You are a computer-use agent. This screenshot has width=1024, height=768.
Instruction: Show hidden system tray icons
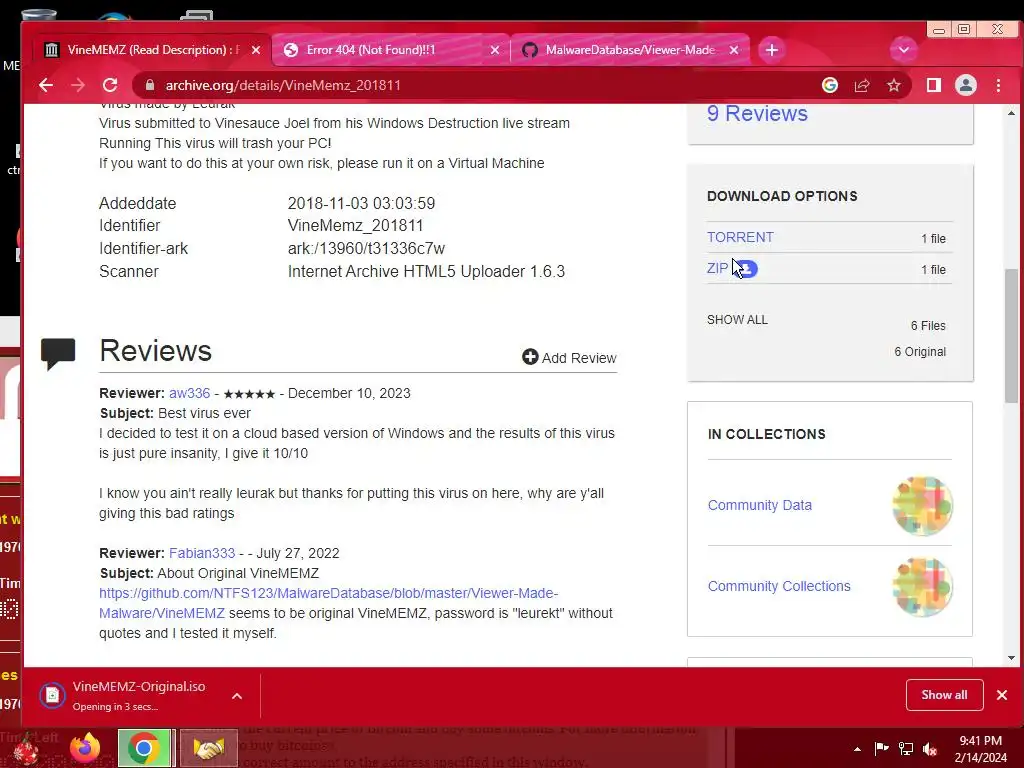point(857,749)
